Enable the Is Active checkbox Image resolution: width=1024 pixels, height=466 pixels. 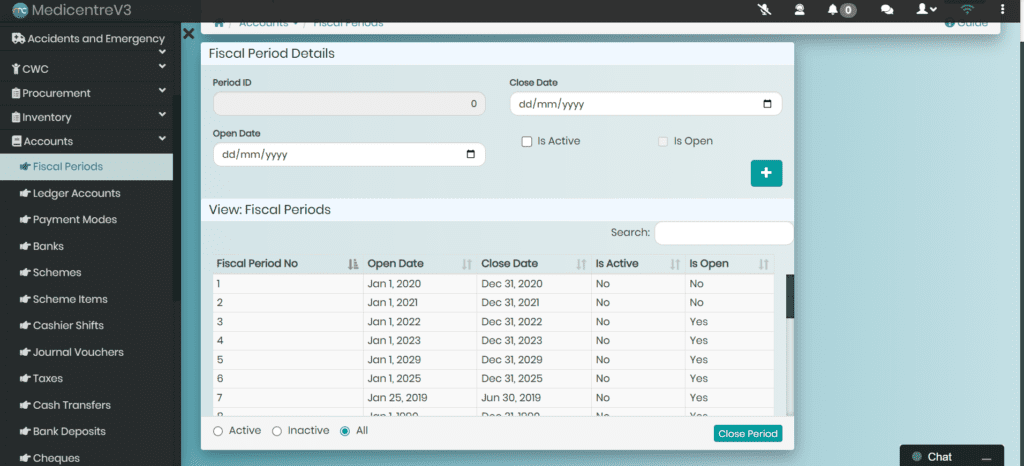(527, 142)
